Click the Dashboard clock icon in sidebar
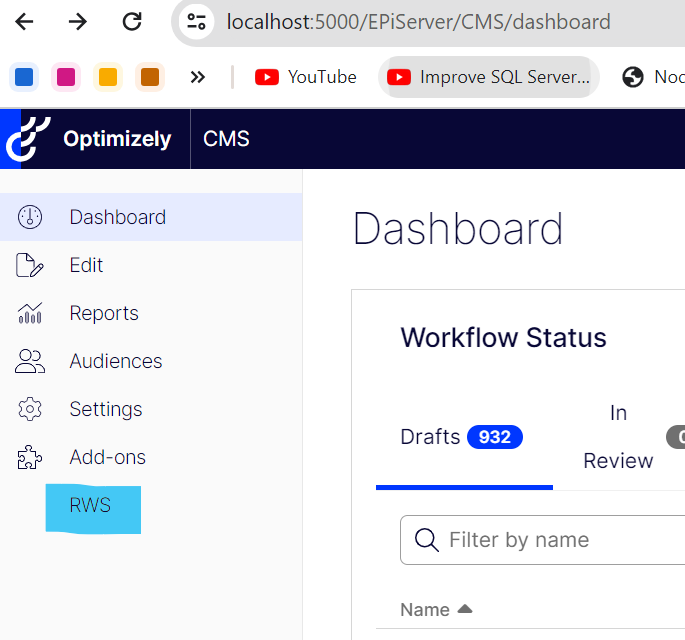The width and height of the screenshot is (685, 640). point(30,217)
